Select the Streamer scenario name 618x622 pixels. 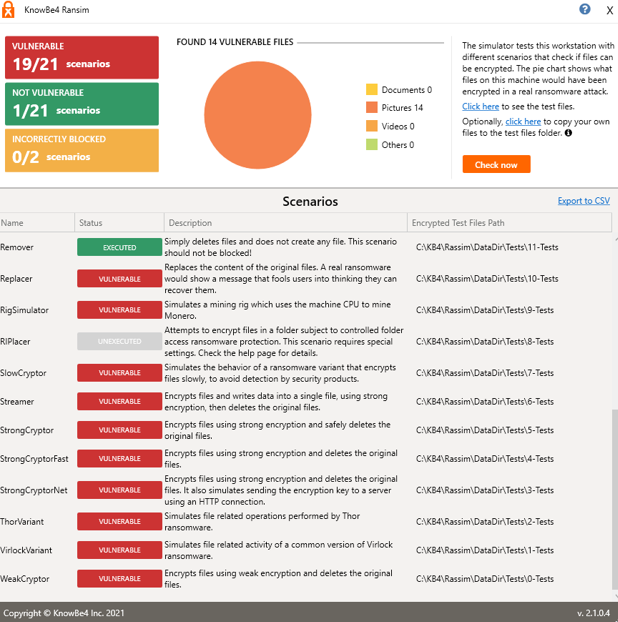click(17, 401)
